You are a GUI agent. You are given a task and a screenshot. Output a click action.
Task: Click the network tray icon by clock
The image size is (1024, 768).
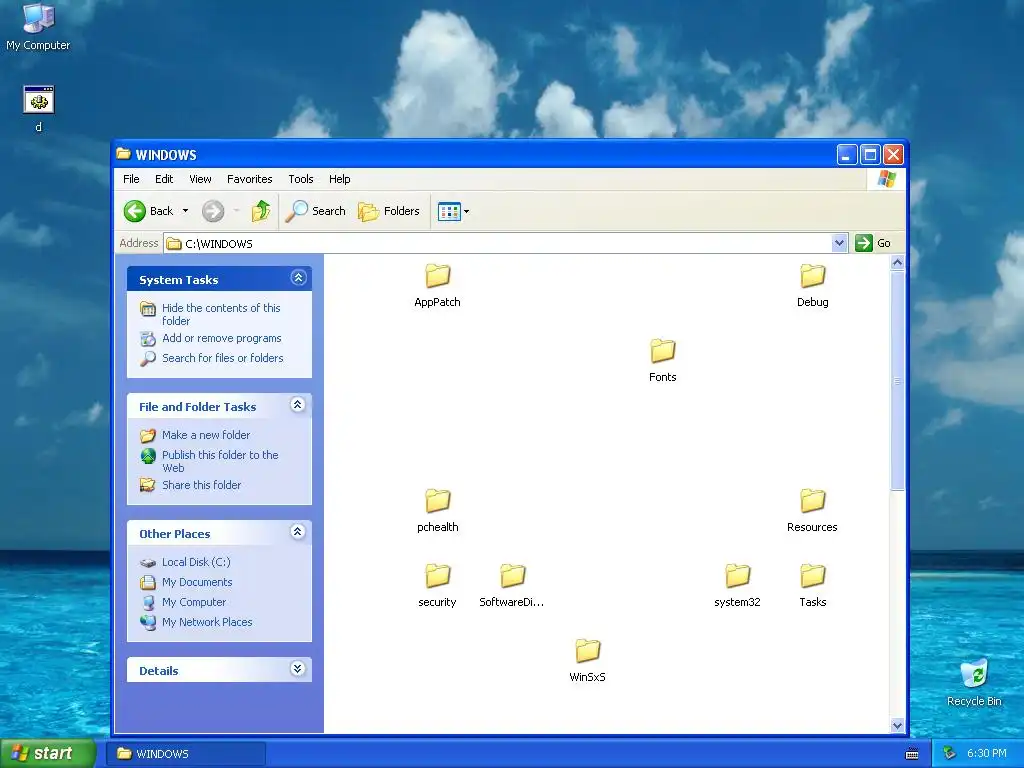point(950,754)
